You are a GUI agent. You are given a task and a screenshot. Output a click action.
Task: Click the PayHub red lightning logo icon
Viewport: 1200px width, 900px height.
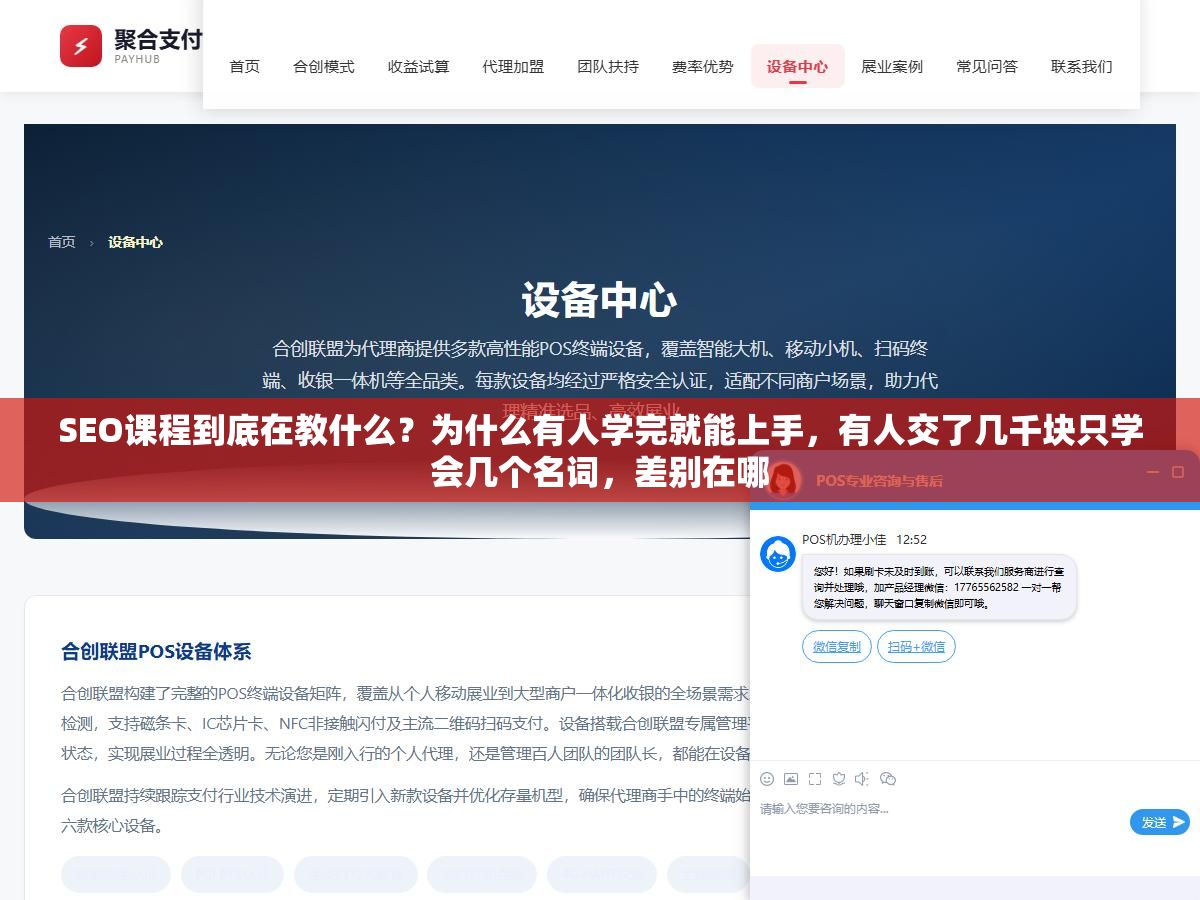click(81, 46)
